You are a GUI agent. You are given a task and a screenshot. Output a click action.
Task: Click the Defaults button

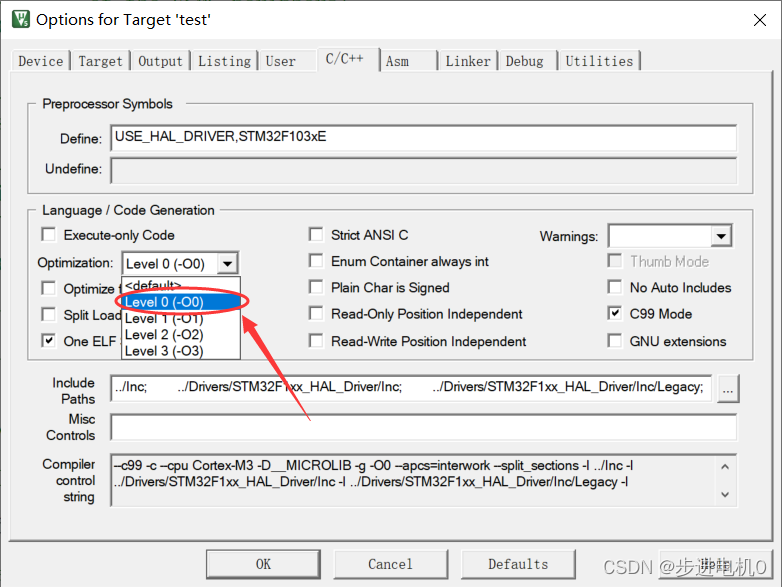(x=518, y=564)
